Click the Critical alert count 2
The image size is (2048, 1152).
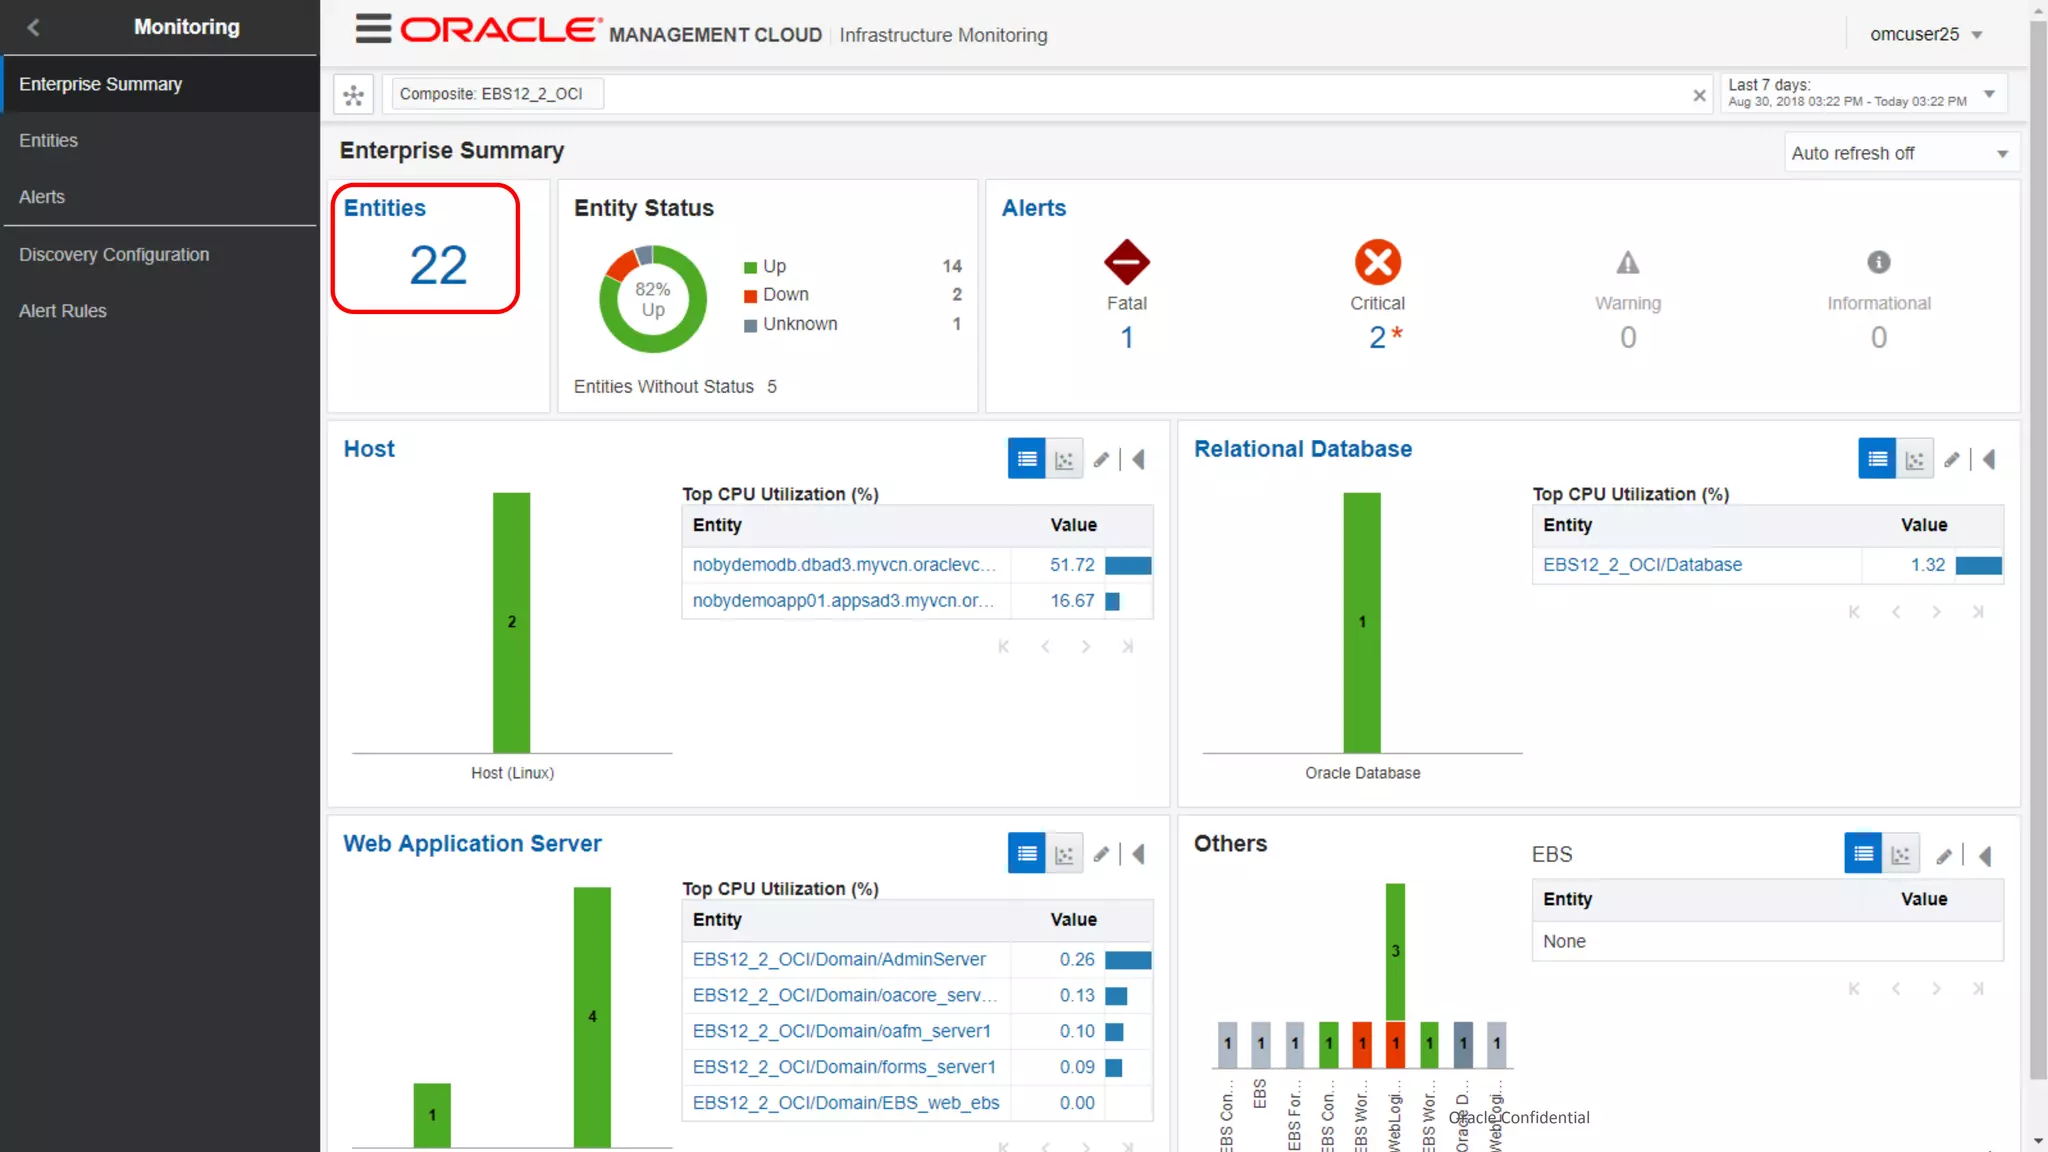coord(1377,338)
